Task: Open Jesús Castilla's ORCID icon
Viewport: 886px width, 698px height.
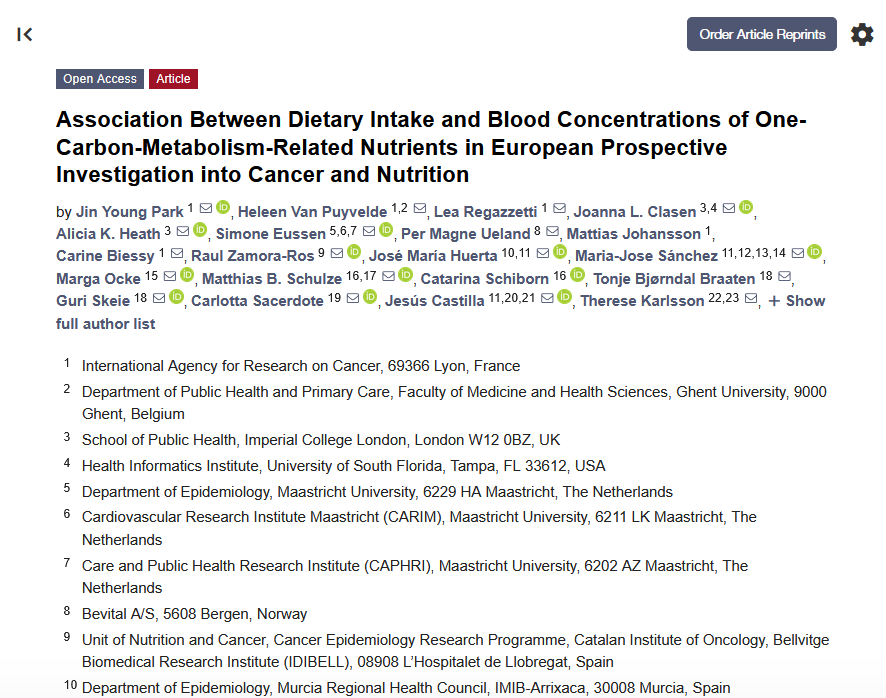Action: [x=564, y=298]
